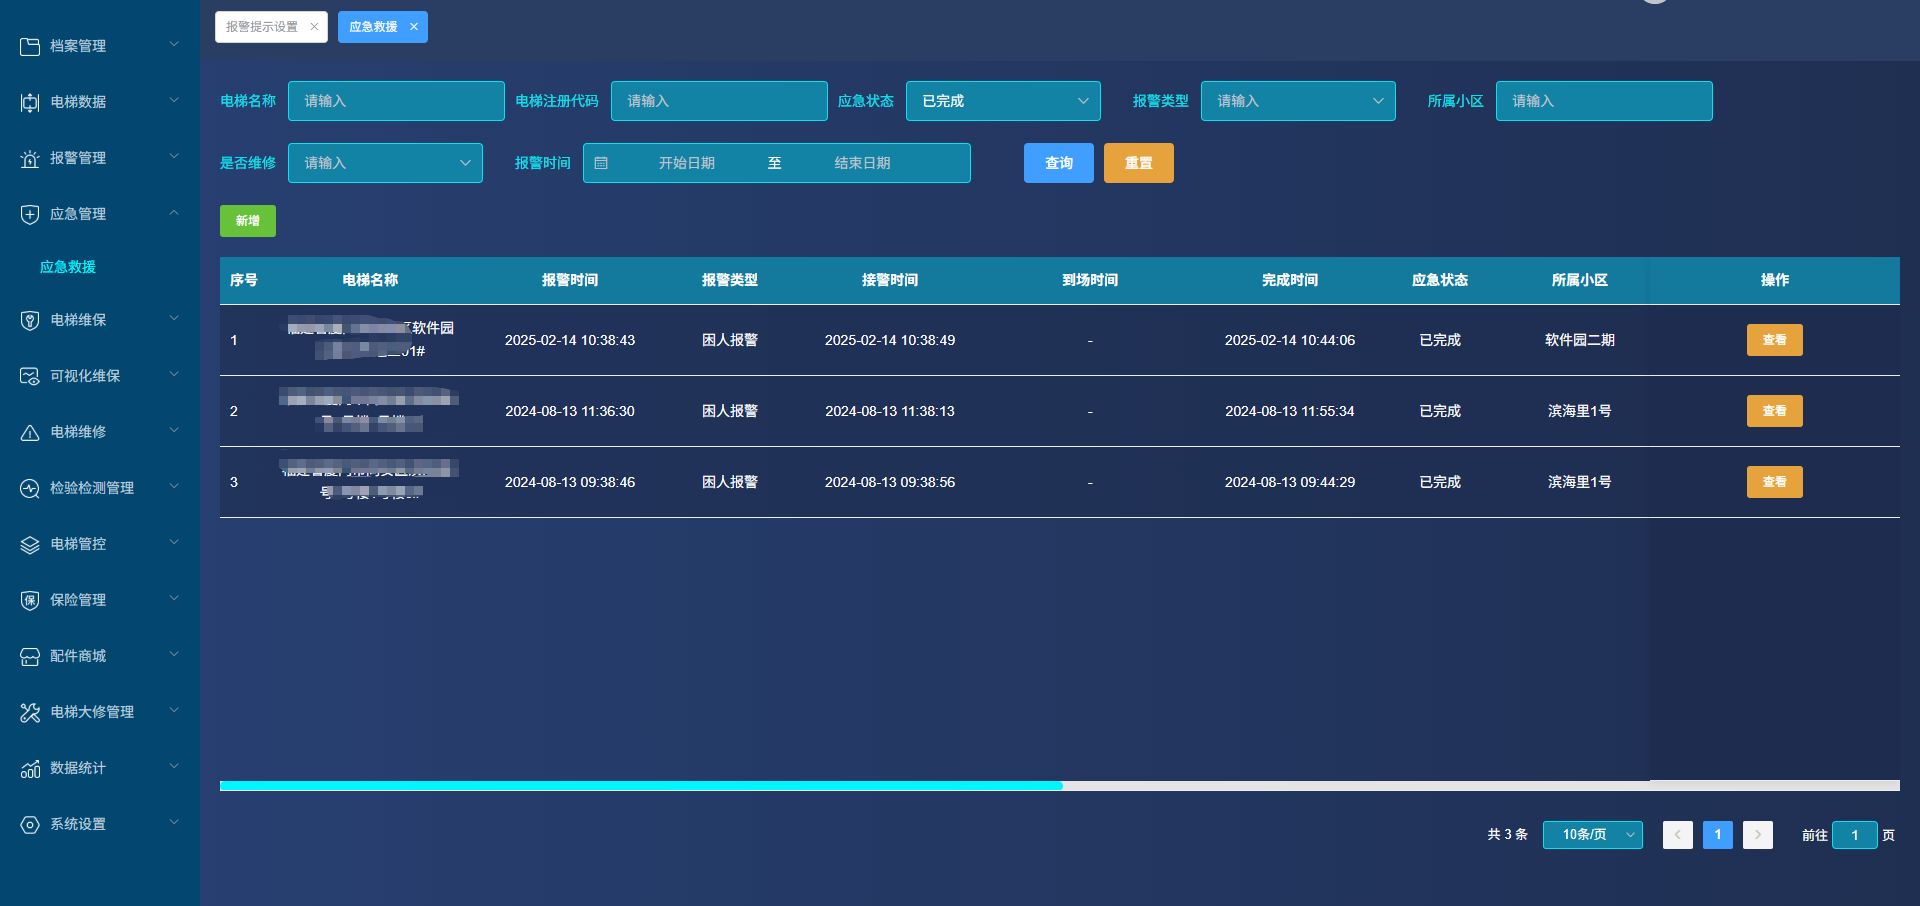The image size is (1920, 906).
Task: Click the horizontal table scrollbar
Action: click(x=640, y=786)
